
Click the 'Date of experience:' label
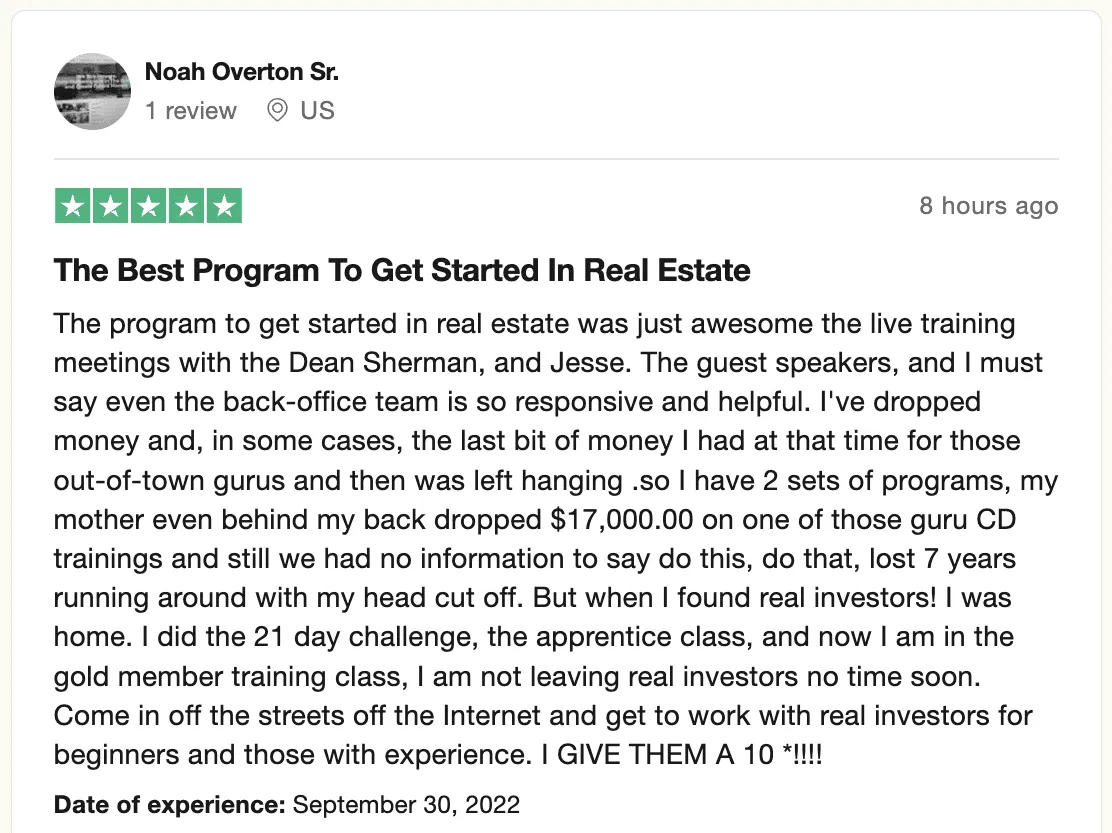pyautogui.click(x=170, y=804)
